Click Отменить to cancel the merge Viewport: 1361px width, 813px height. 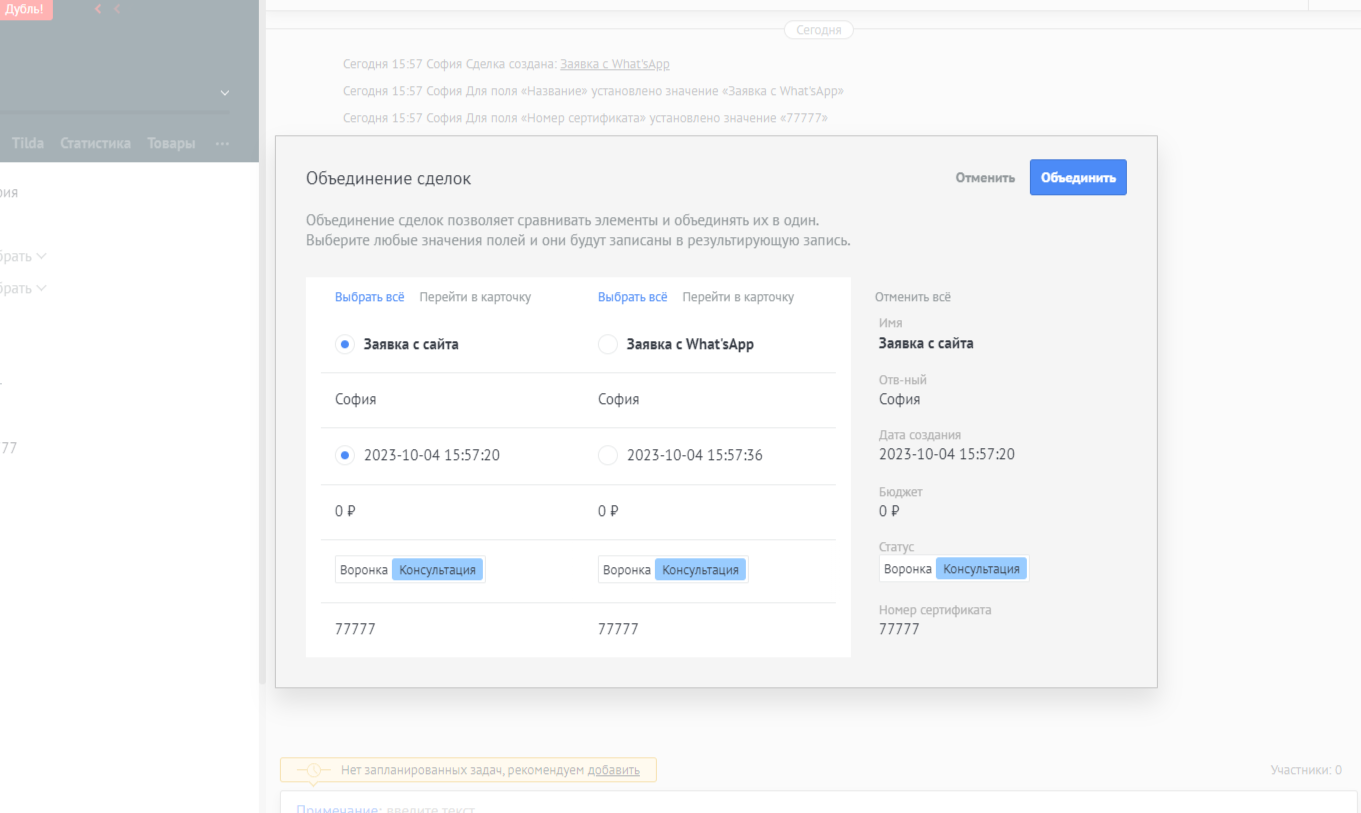pos(985,178)
